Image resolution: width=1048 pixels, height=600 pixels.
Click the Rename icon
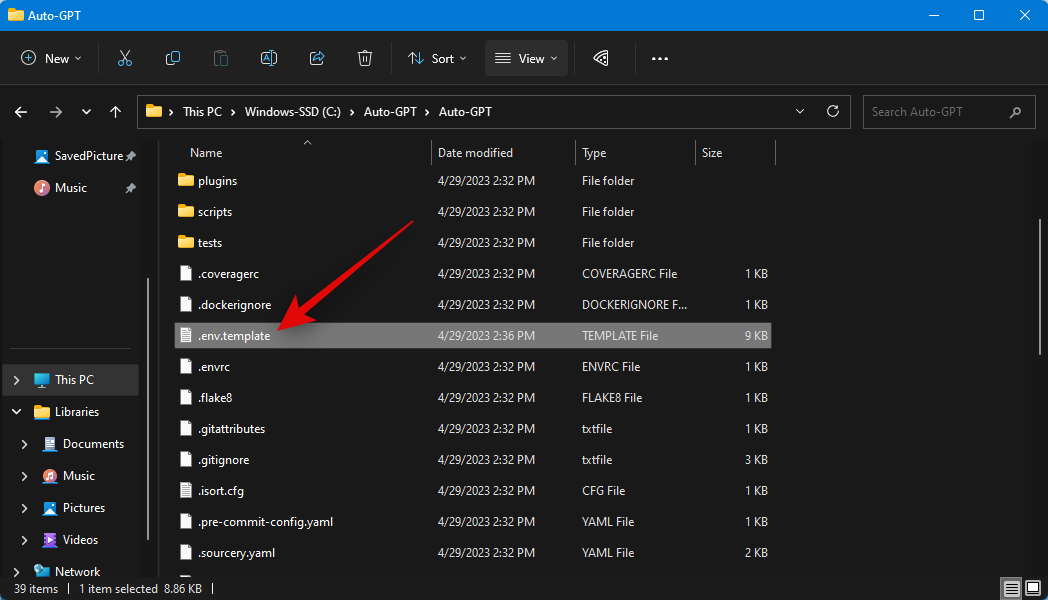pyautogui.click(x=269, y=58)
